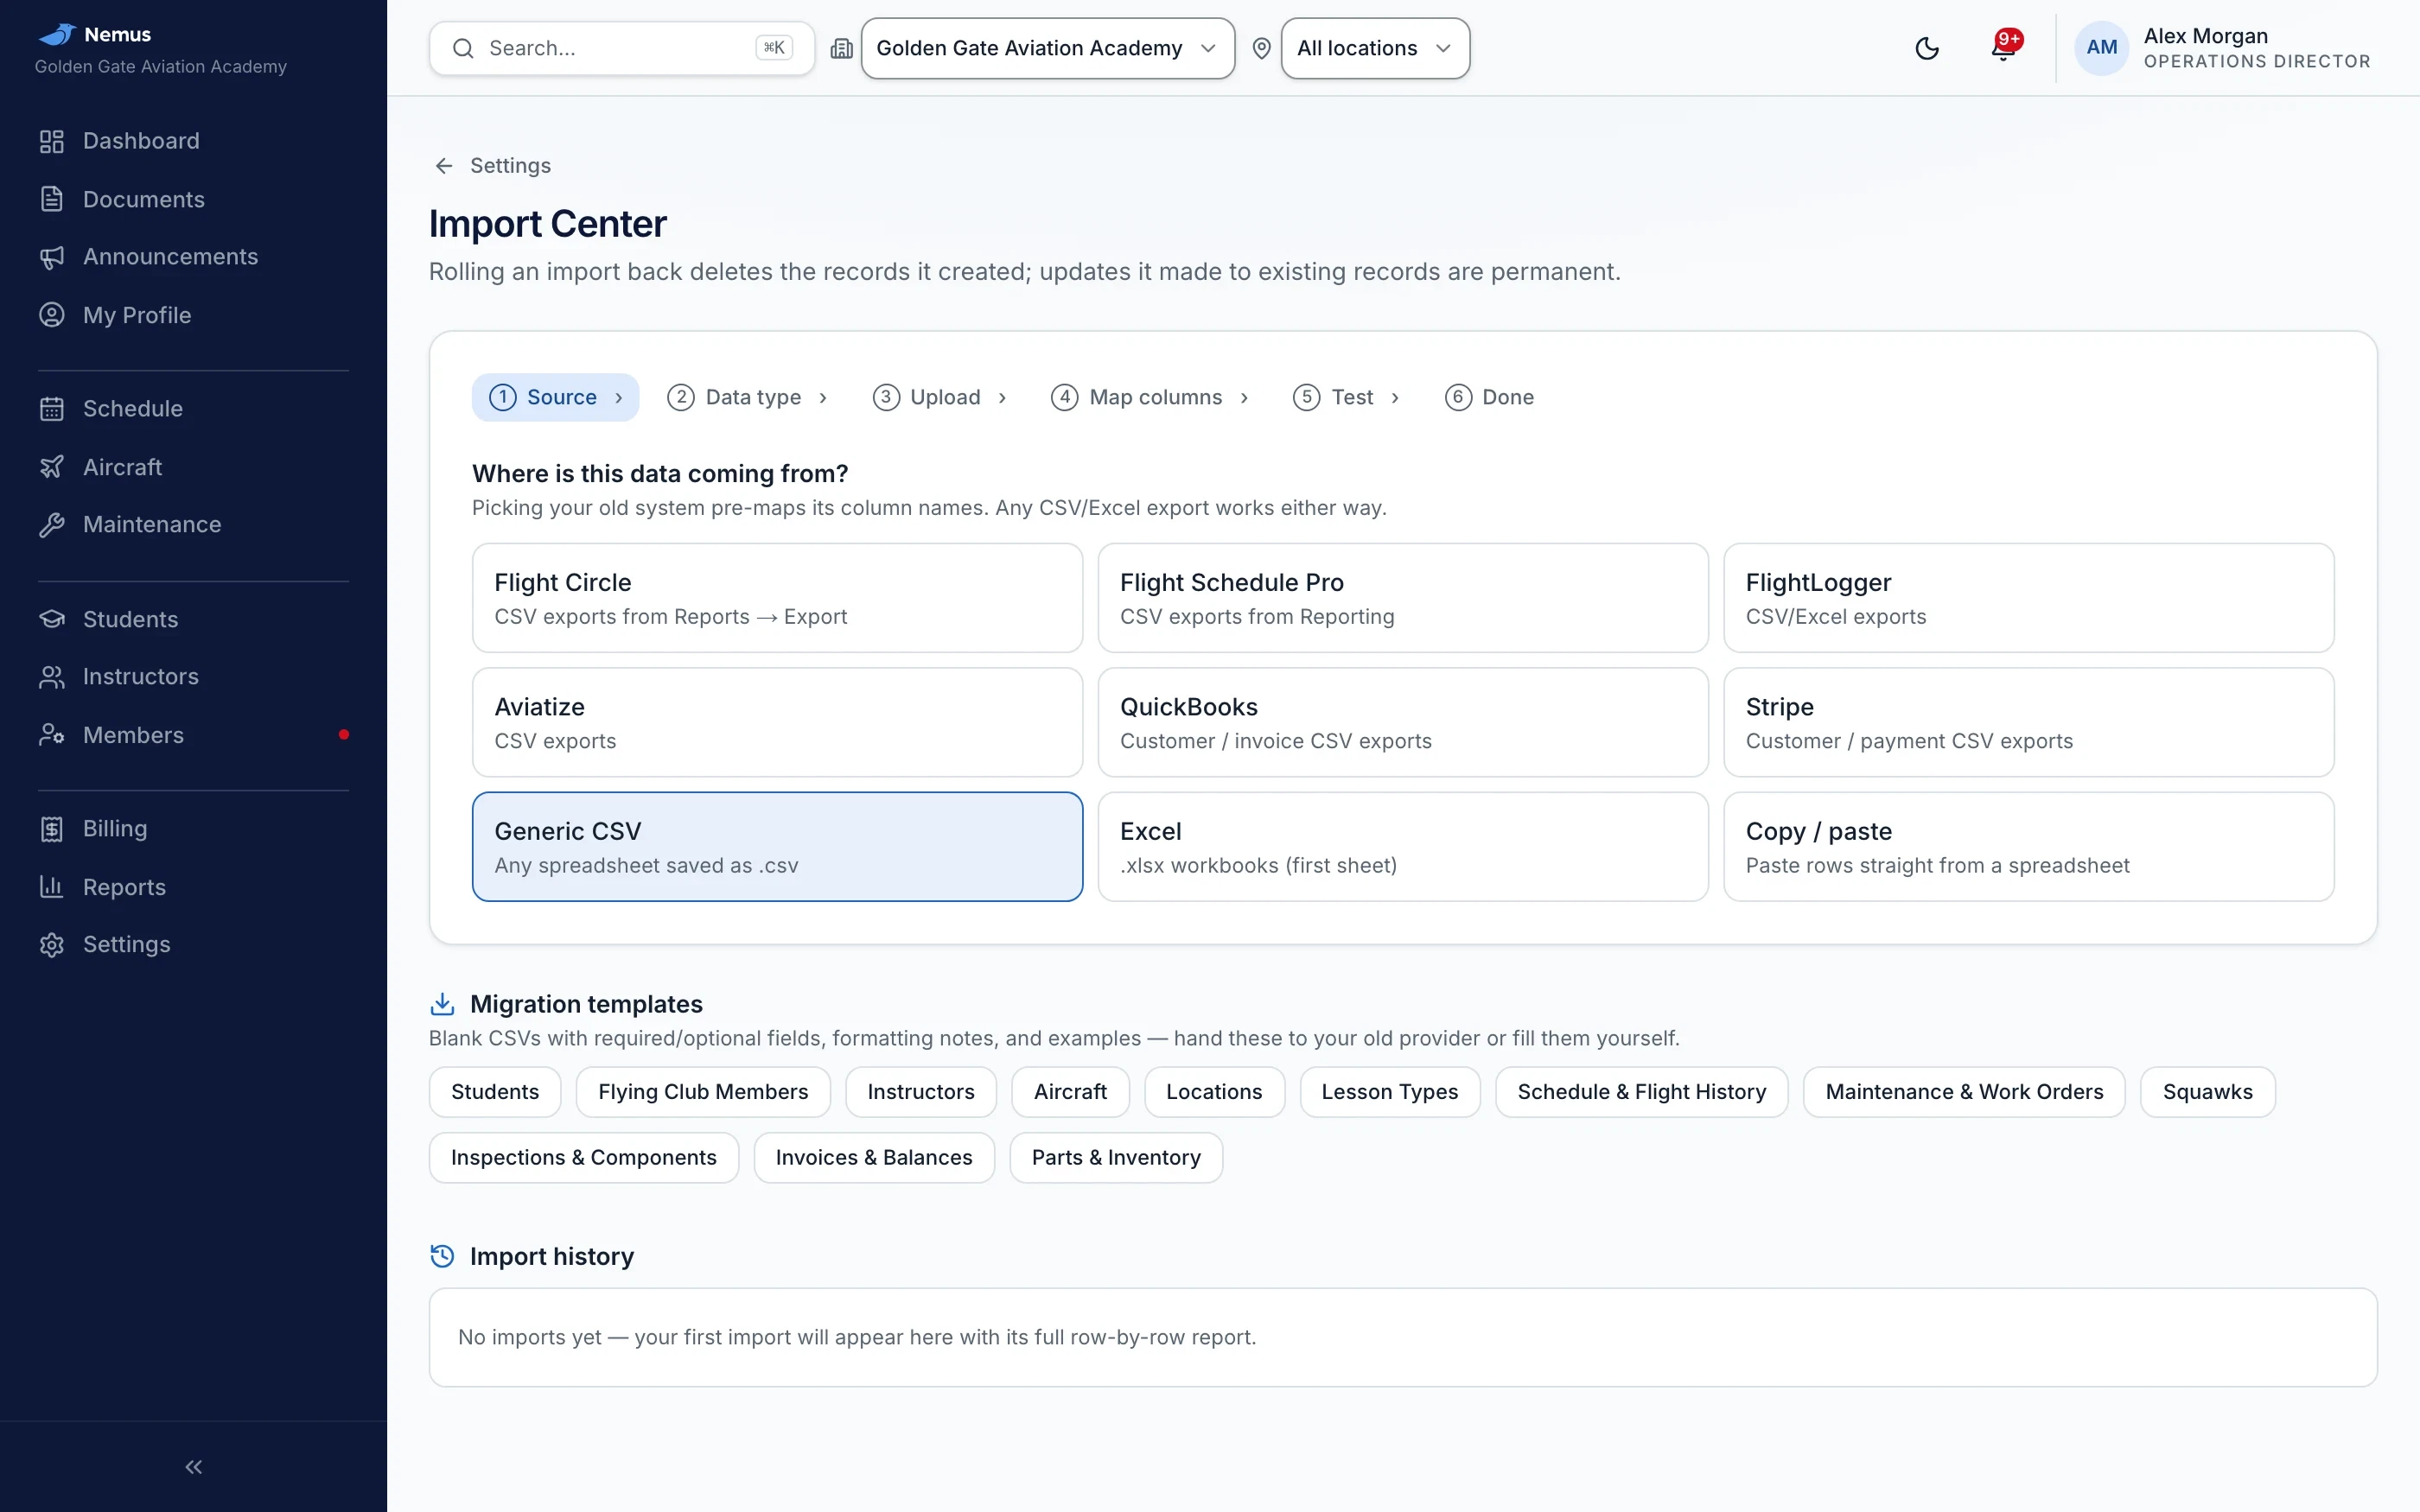Download Instructors template
Viewport: 2420px width, 1512px height.
point(920,1092)
